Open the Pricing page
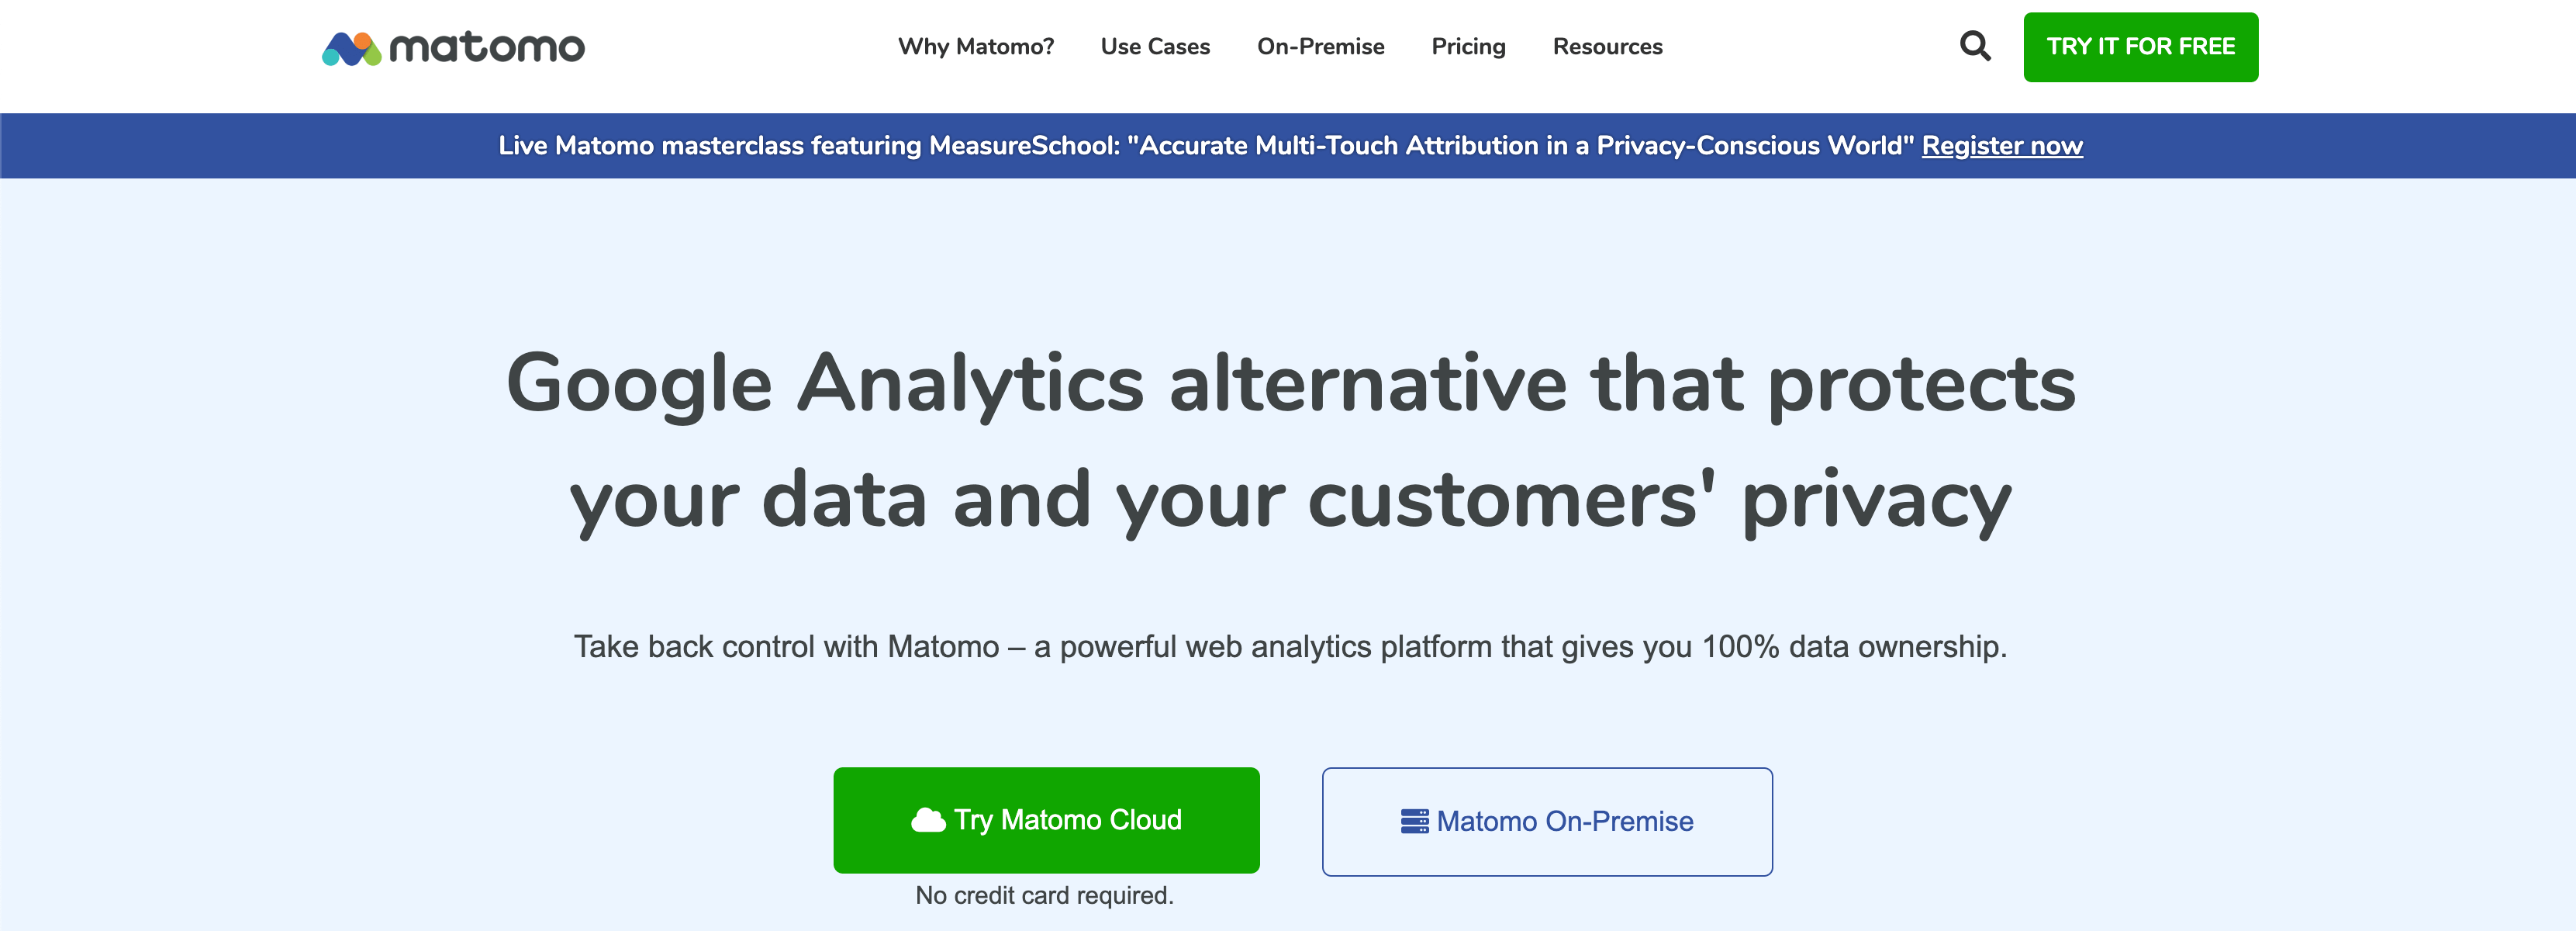Viewport: 2576px width, 931px height. 1468,47
